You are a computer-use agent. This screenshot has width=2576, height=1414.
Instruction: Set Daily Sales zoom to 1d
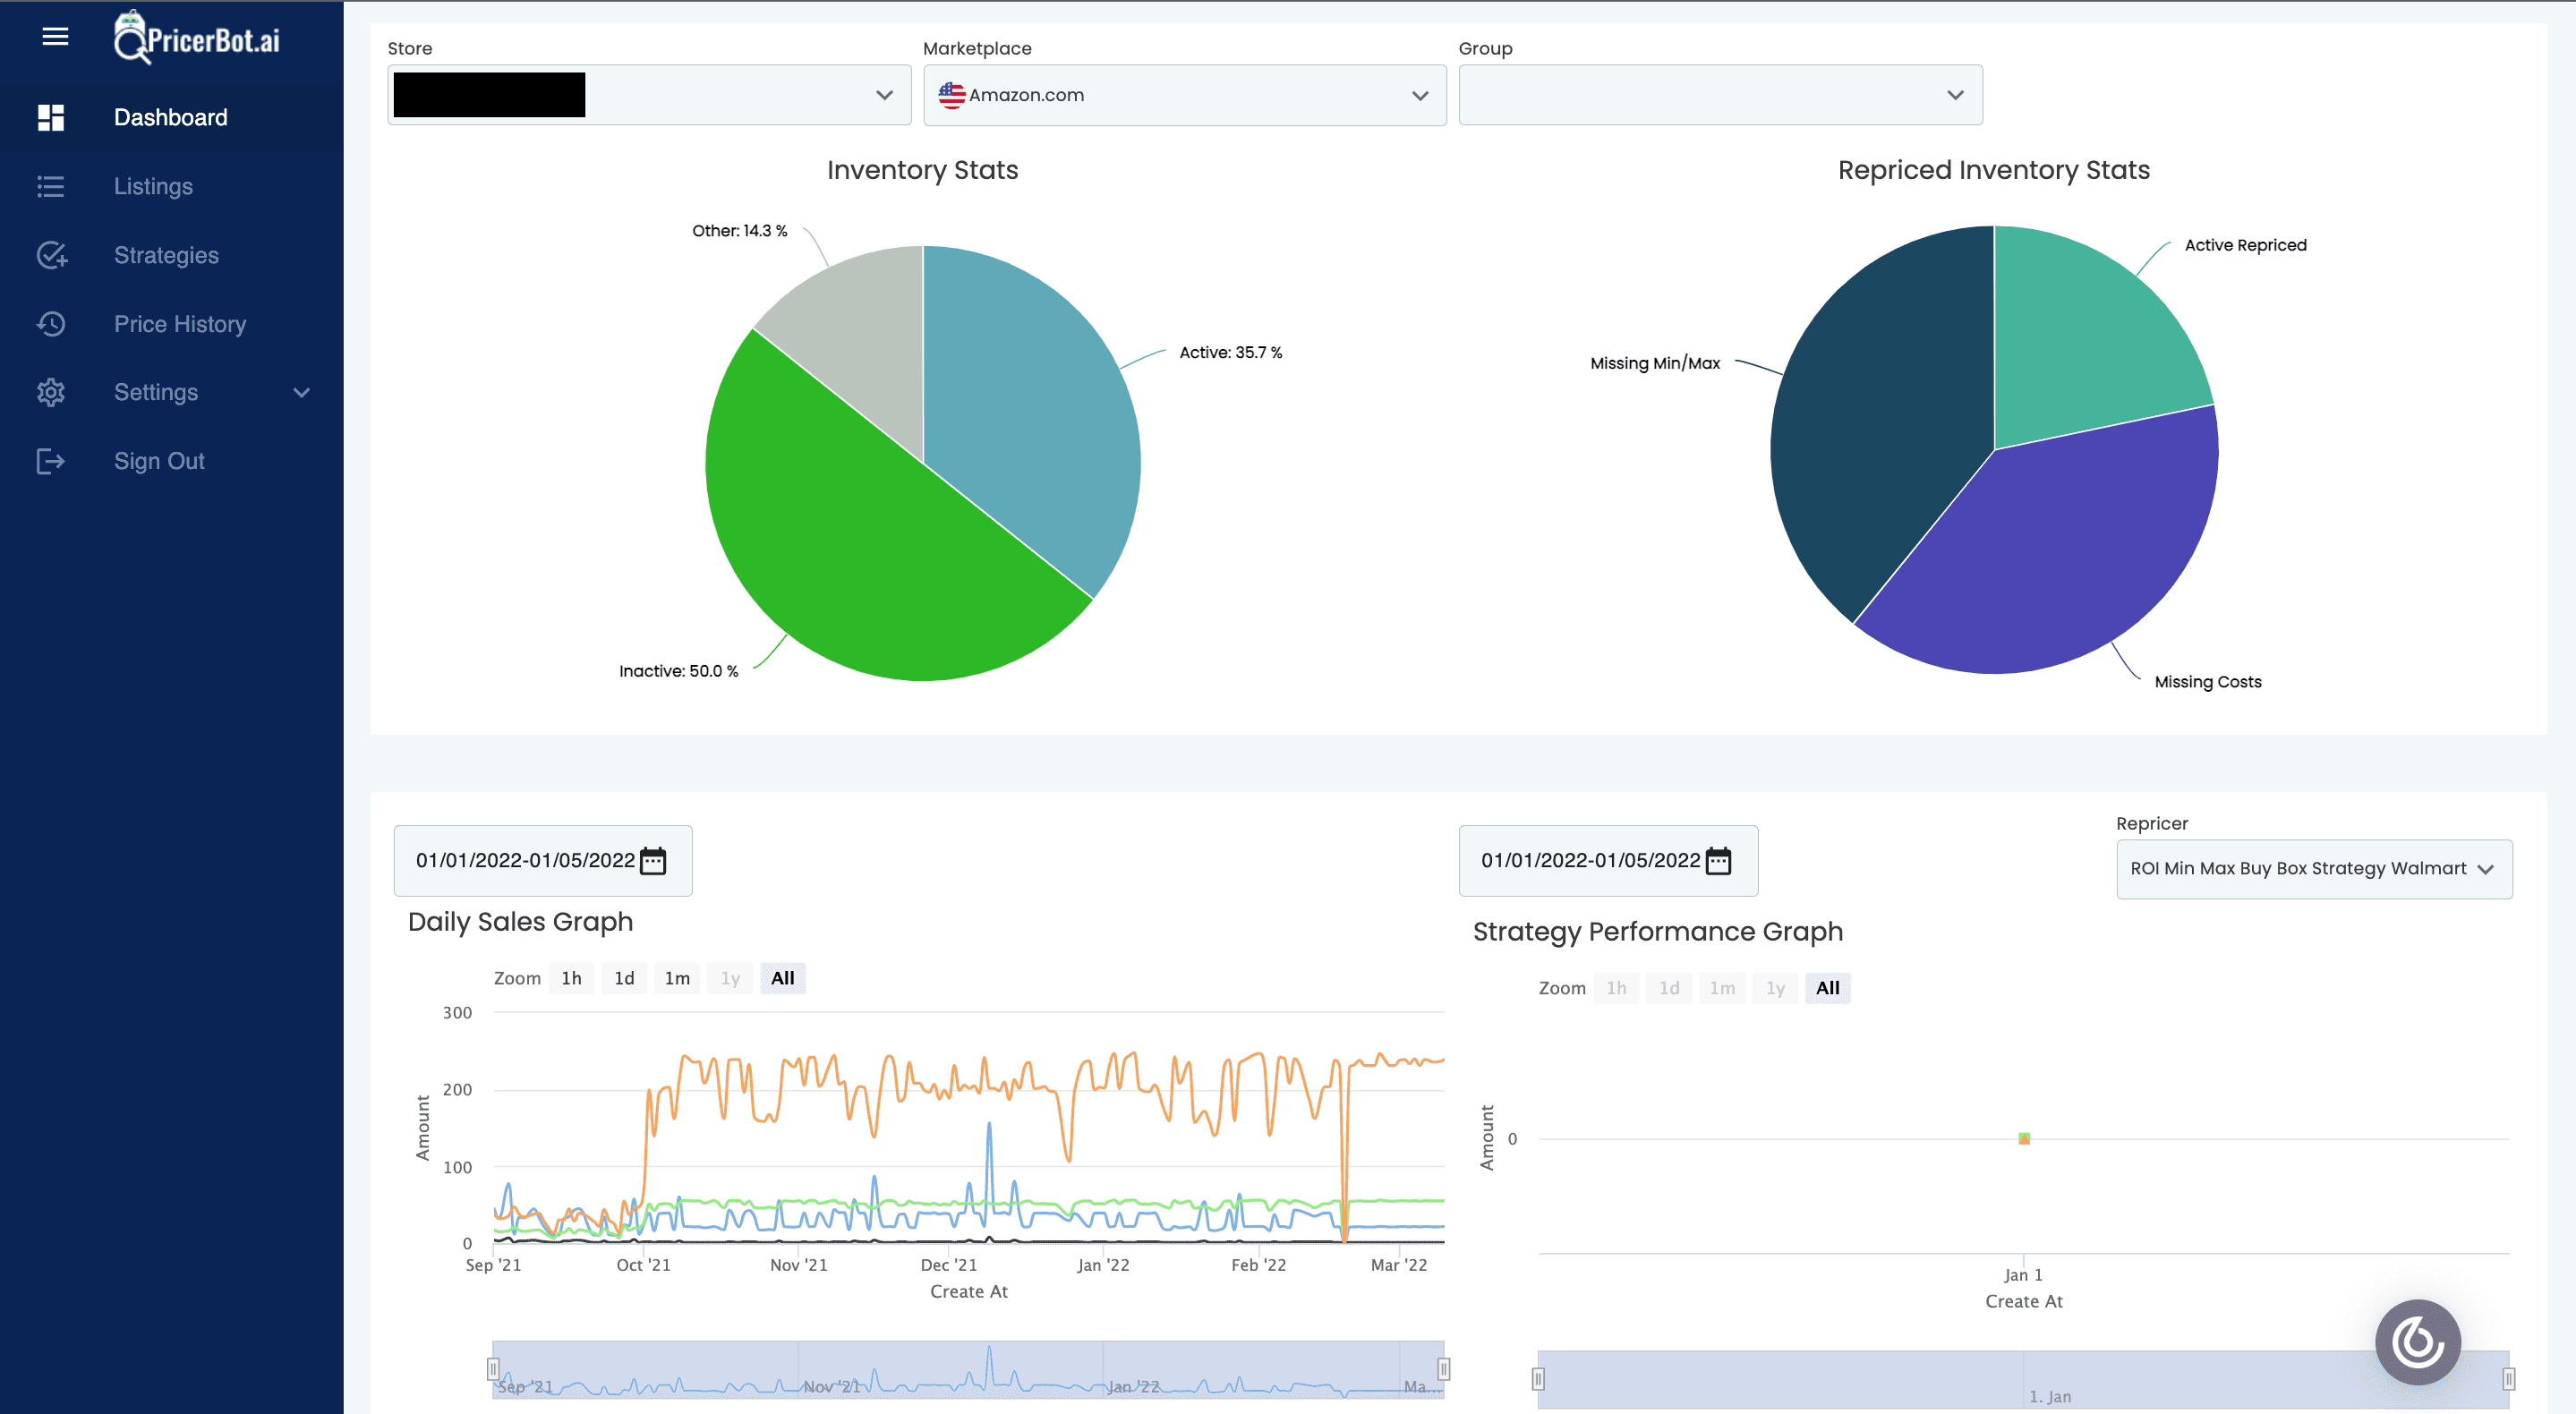[624, 978]
